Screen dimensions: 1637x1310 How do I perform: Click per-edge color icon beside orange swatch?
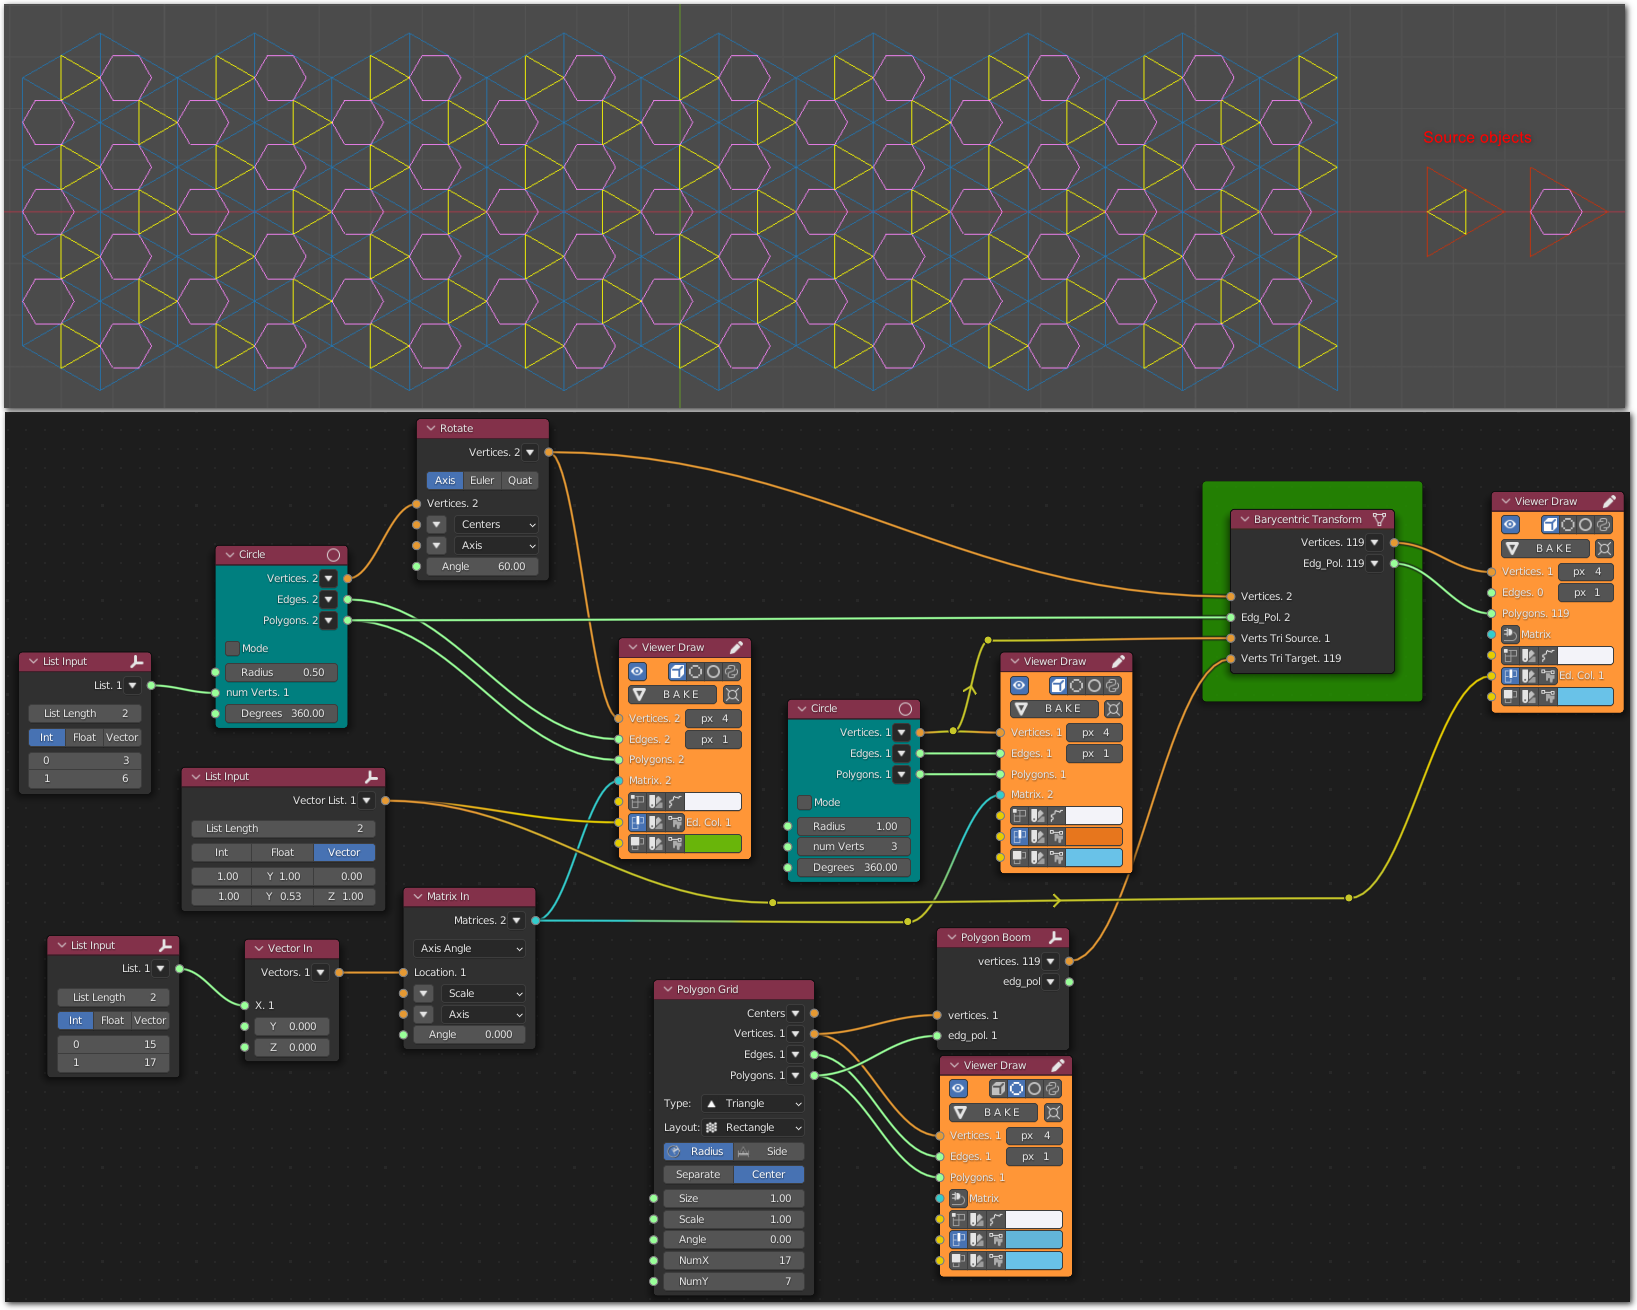tap(1037, 836)
